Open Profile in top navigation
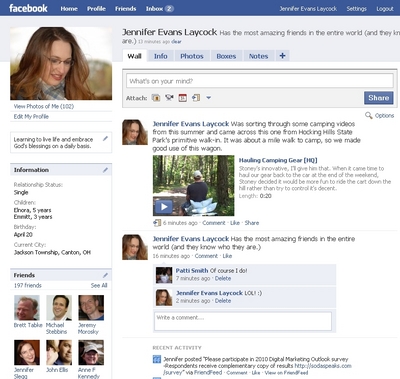 pos(96,9)
